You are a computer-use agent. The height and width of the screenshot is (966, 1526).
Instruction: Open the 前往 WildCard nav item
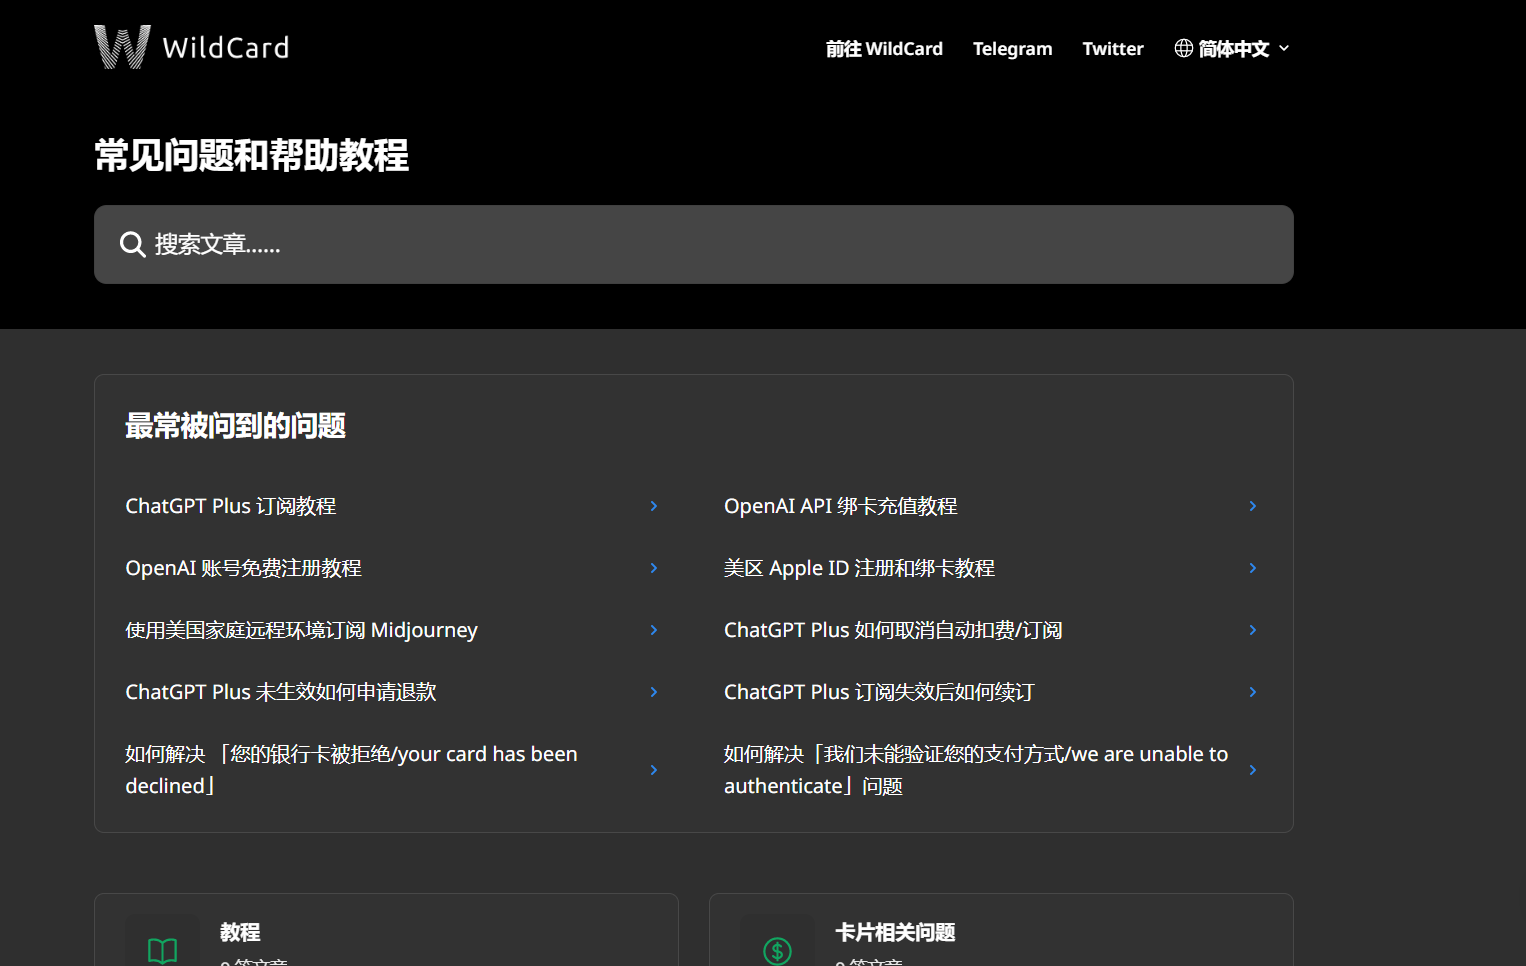[x=884, y=48]
